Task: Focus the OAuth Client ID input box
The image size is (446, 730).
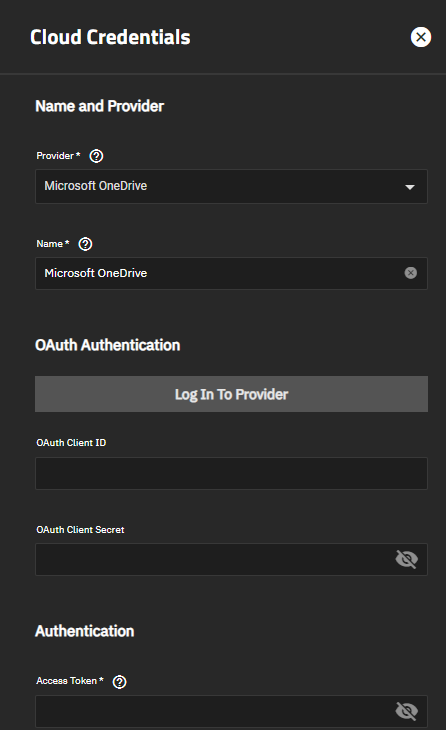Action: (231, 473)
